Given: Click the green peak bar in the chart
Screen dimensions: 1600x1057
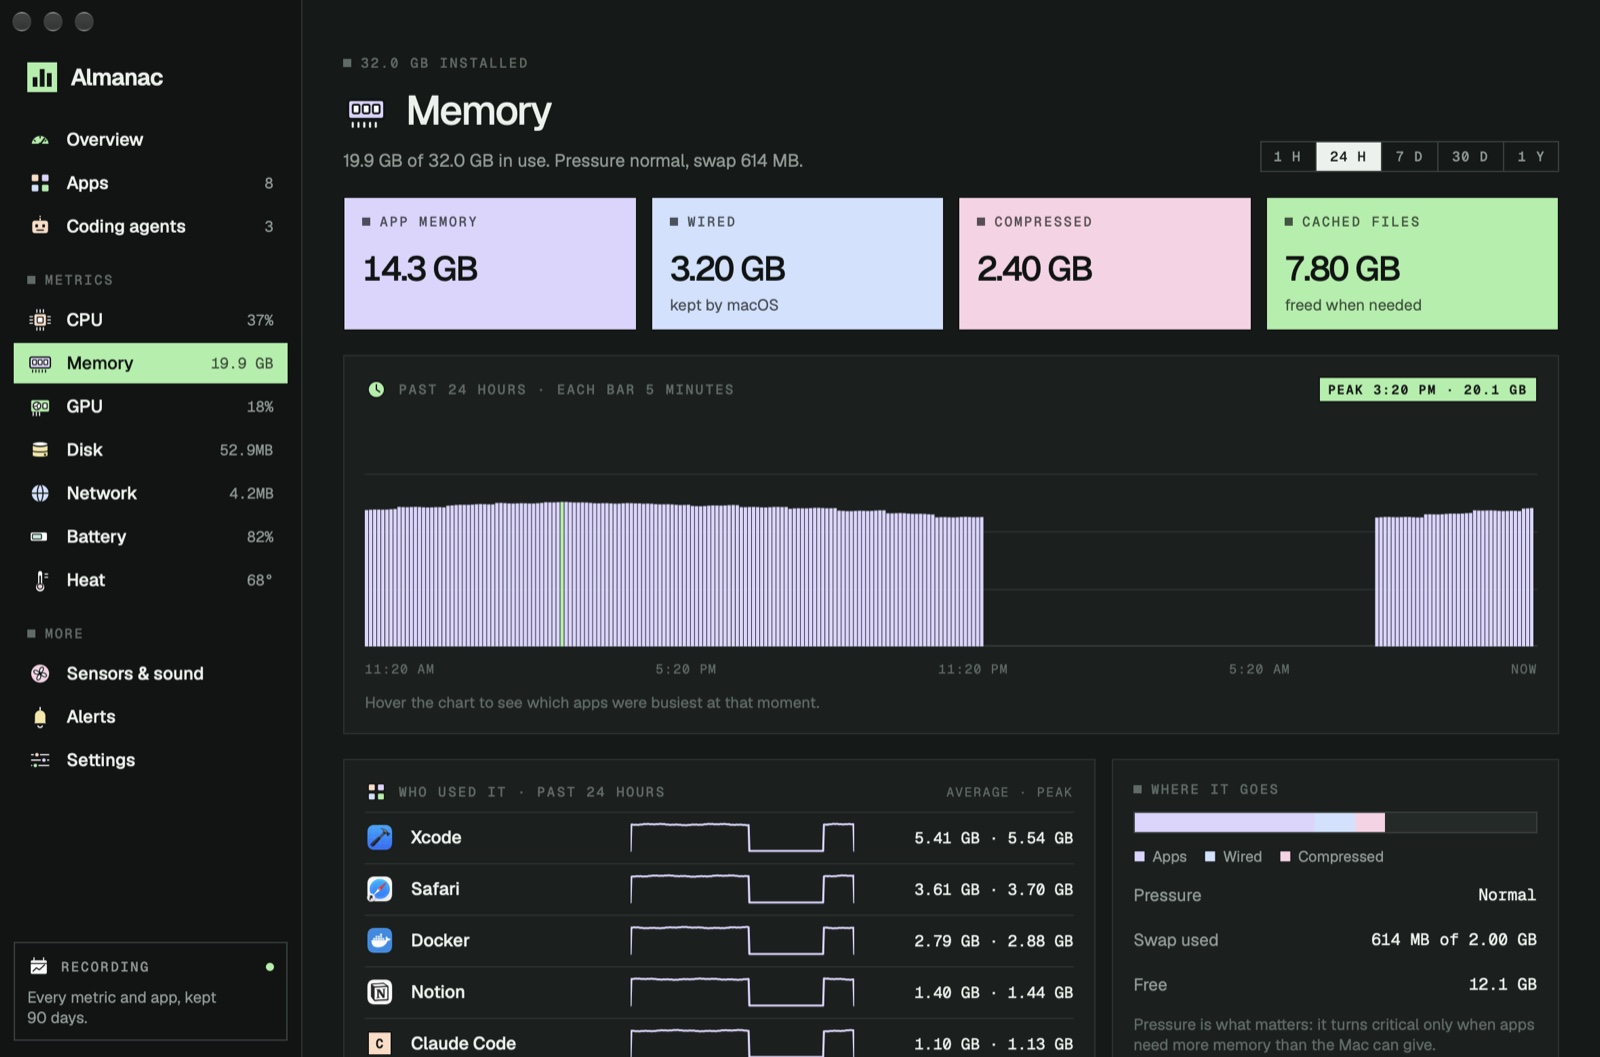Looking at the screenshot, I should coord(562,574).
